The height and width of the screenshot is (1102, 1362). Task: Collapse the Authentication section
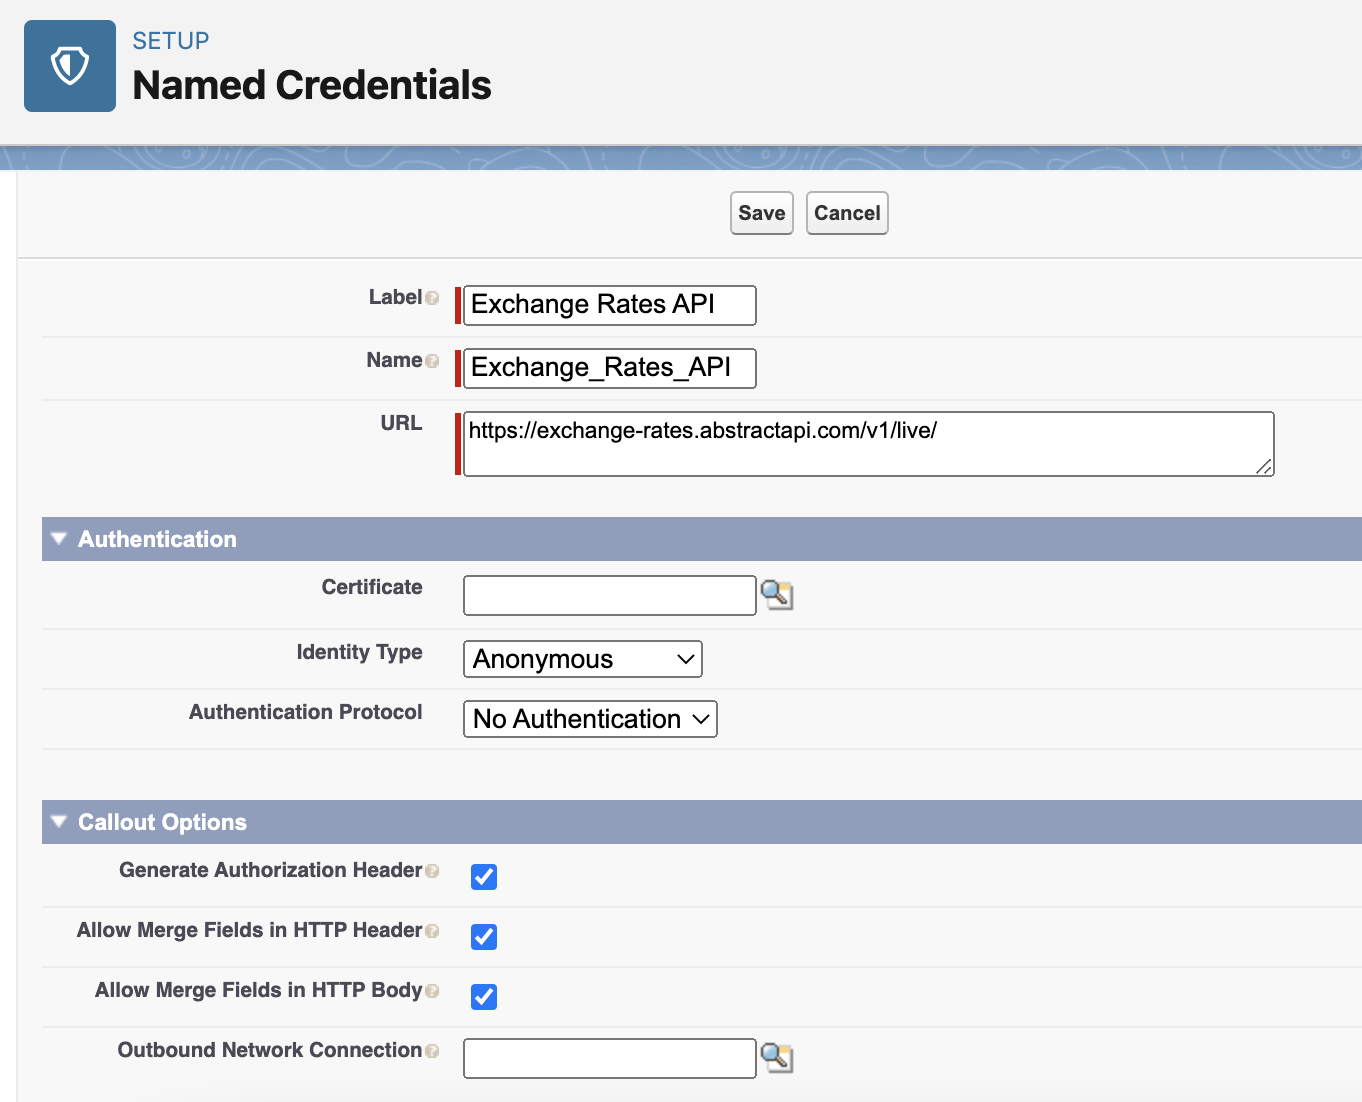point(58,539)
